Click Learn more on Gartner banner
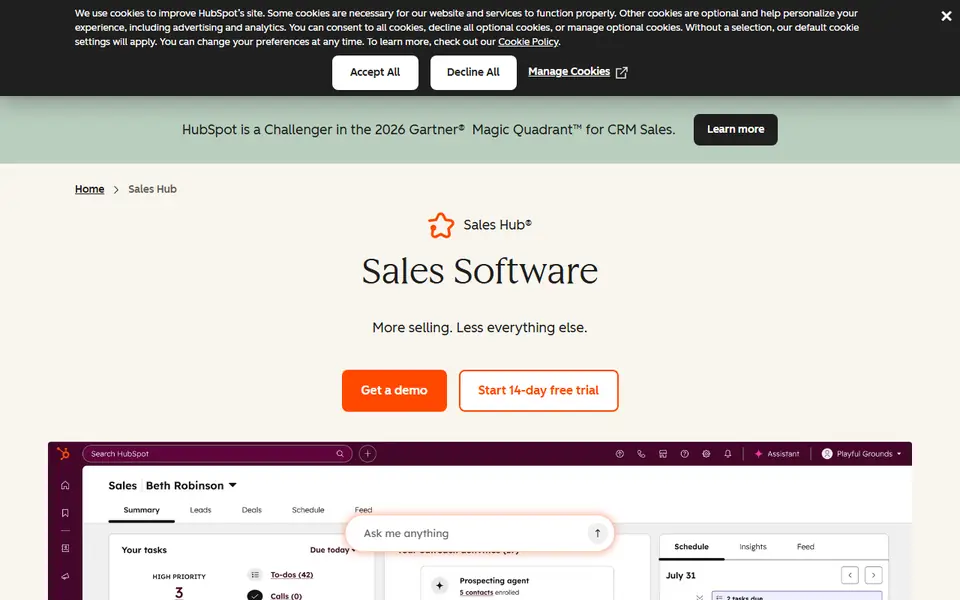Screen dimensions: 960x600 pyautogui.click(x=735, y=129)
